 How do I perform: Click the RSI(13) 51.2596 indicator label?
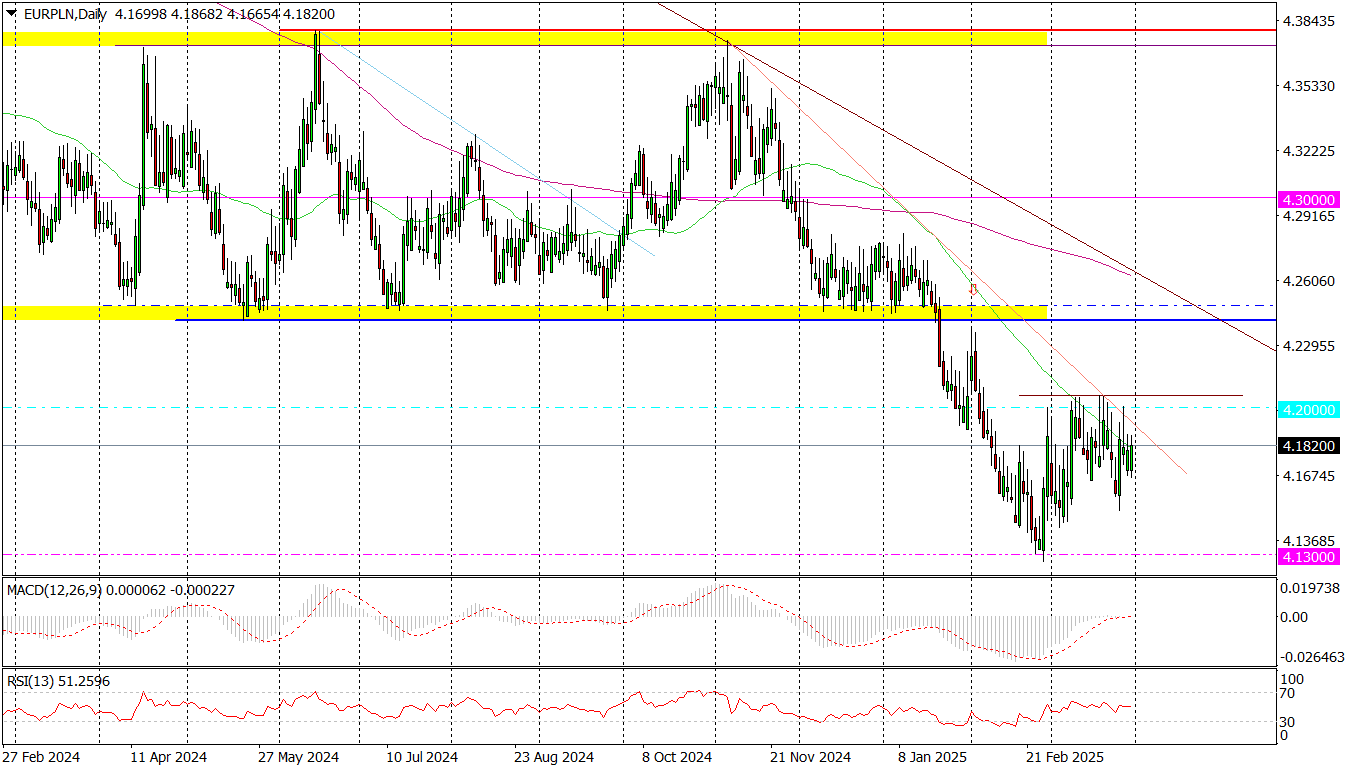tap(58, 681)
